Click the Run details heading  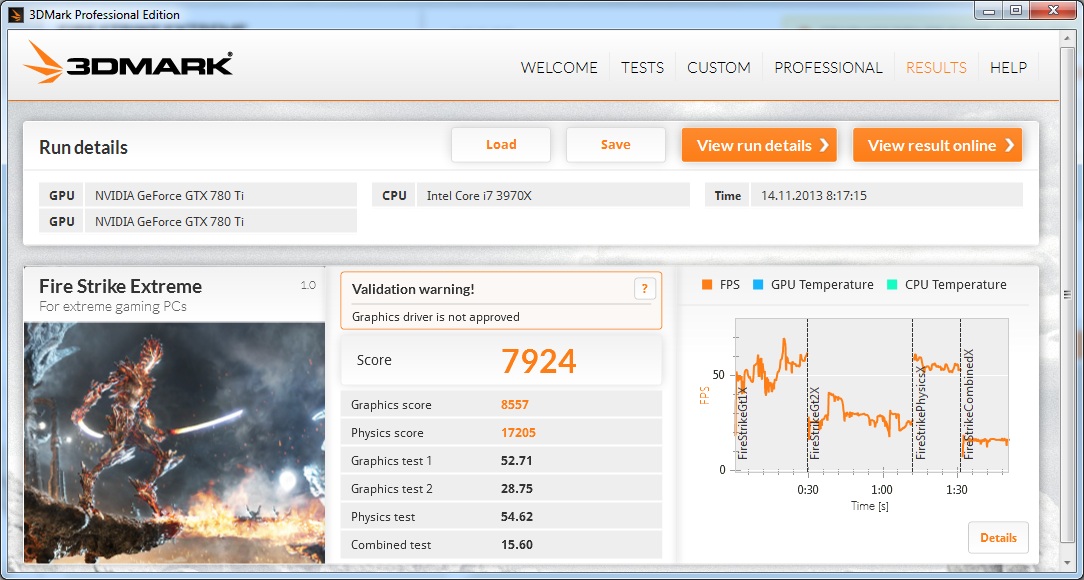[84, 147]
